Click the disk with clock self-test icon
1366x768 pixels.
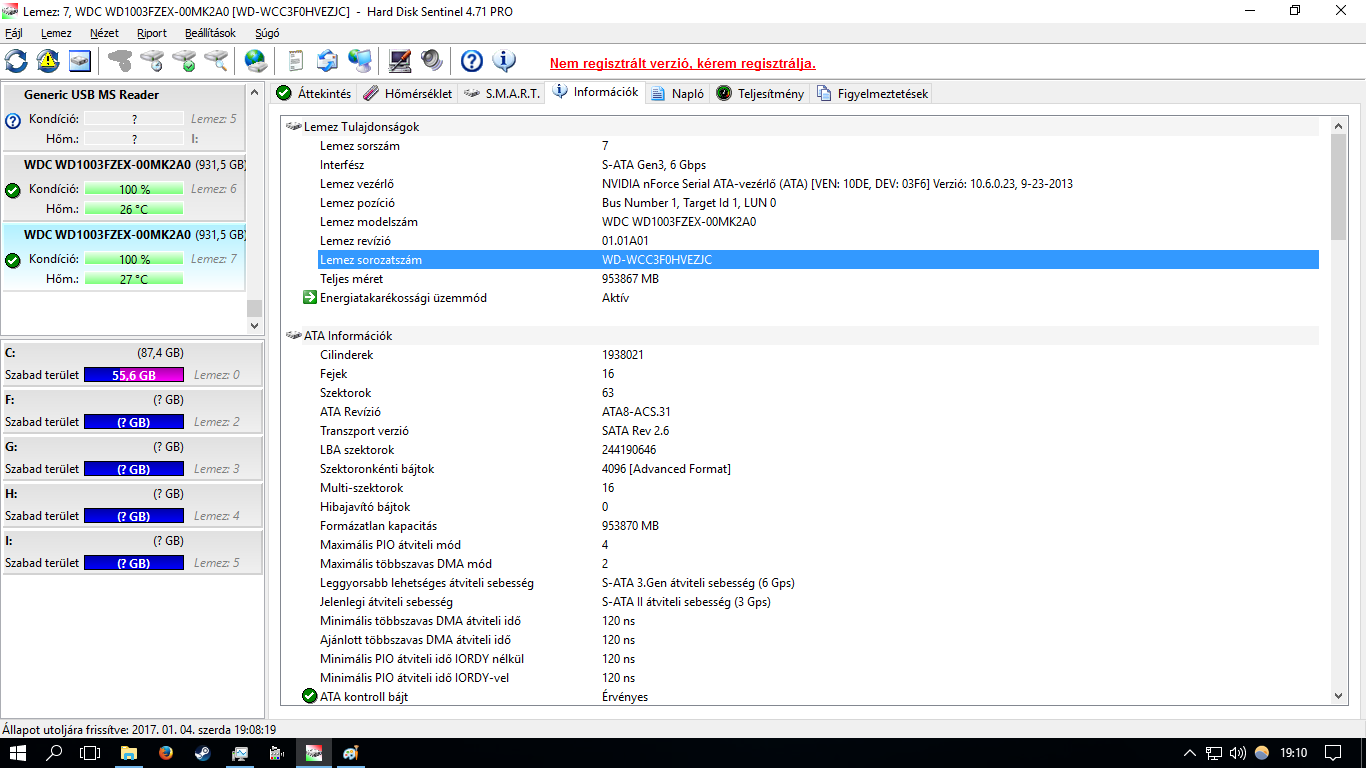pos(152,60)
